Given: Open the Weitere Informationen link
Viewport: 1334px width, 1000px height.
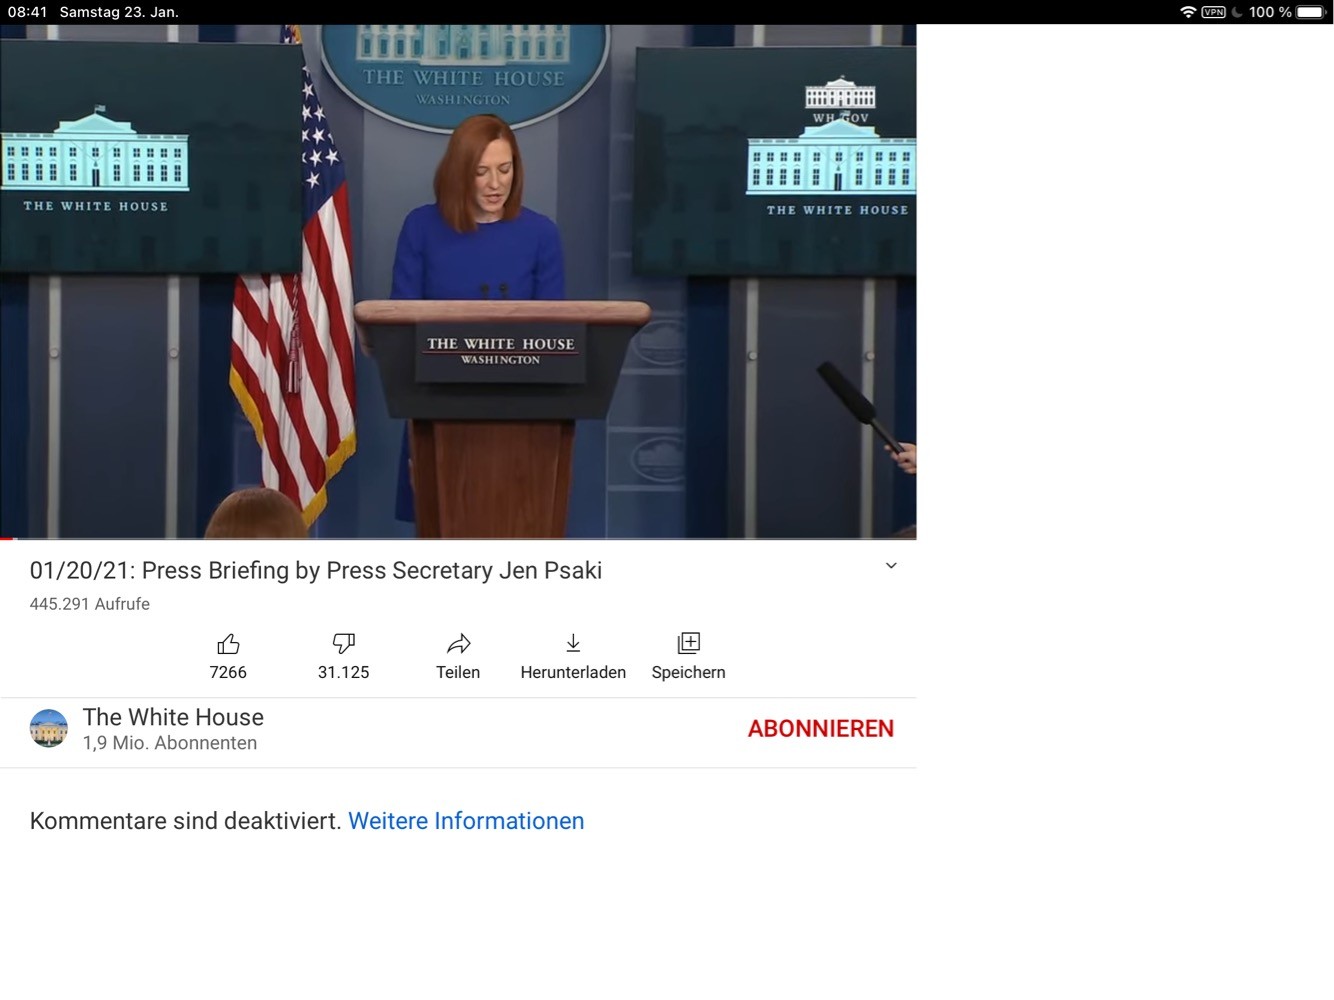Looking at the screenshot, I should [466, 821].
